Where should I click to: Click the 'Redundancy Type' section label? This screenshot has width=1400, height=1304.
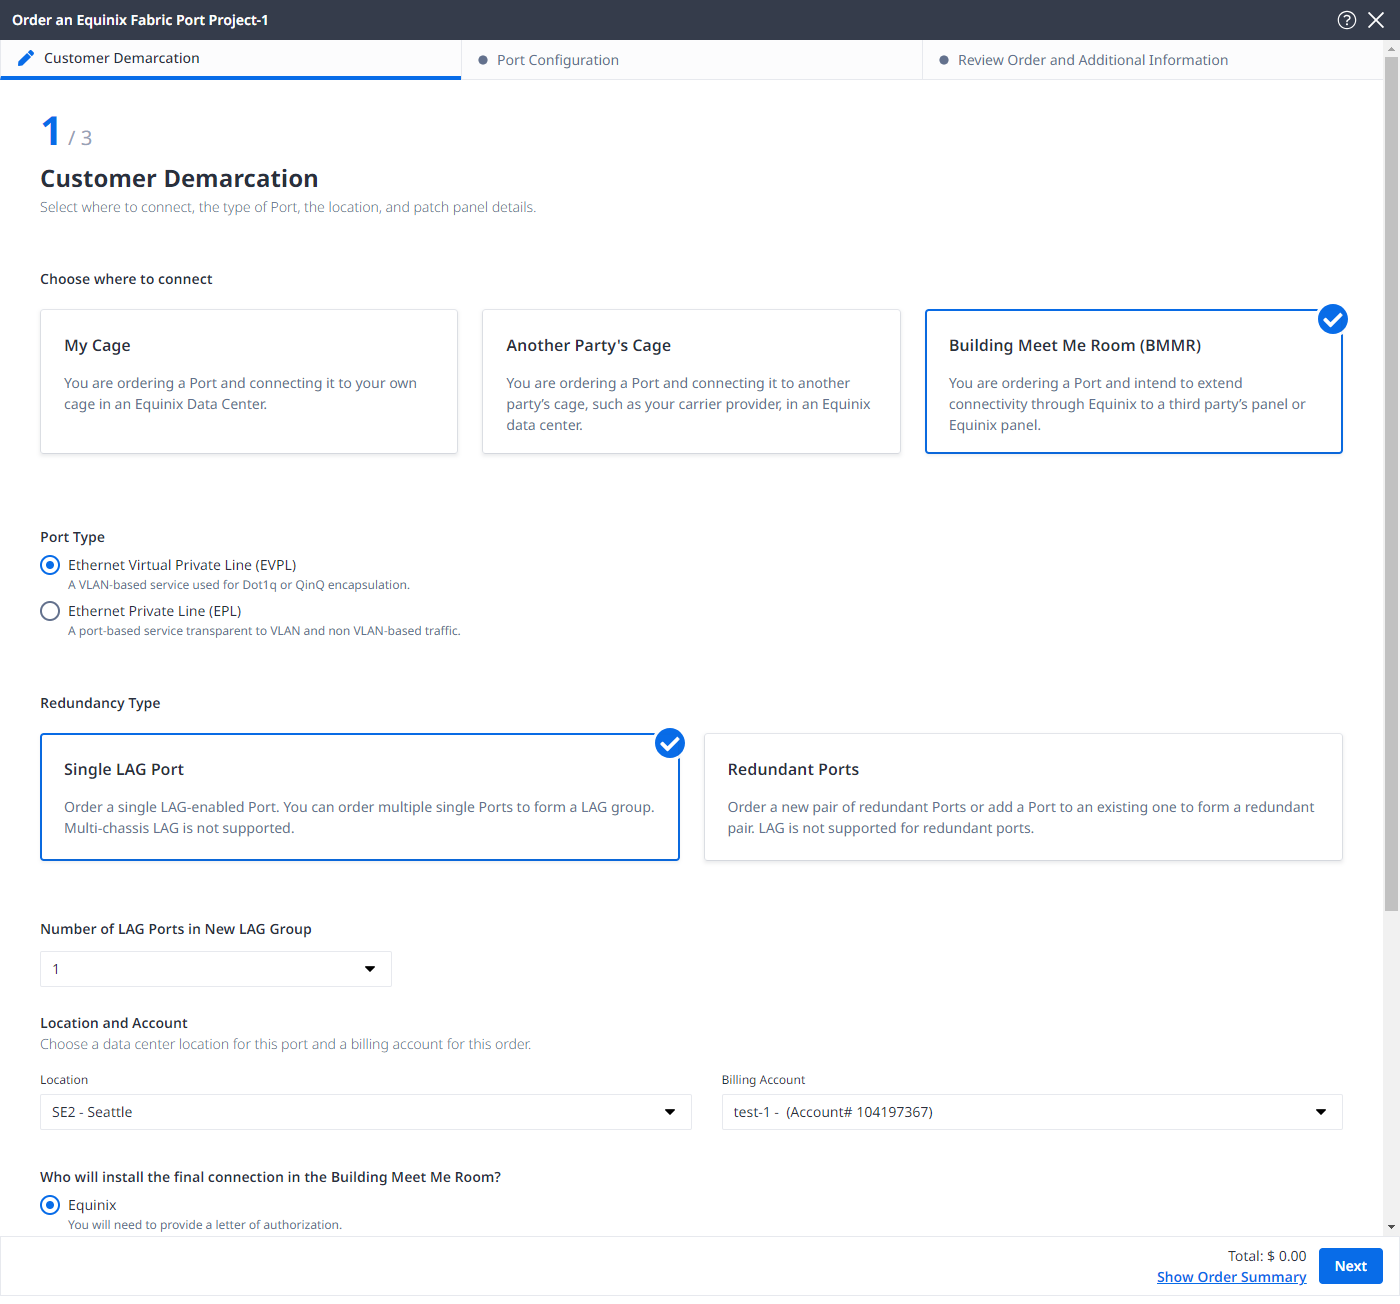pos(100,703)
